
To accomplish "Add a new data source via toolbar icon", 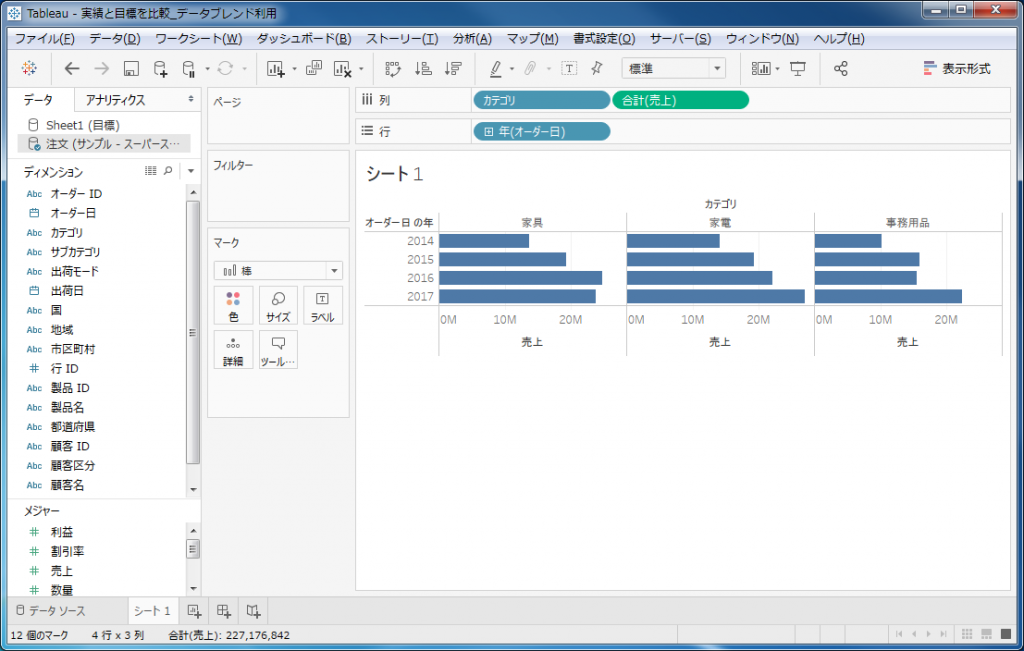I will click(x=160, y=68).
